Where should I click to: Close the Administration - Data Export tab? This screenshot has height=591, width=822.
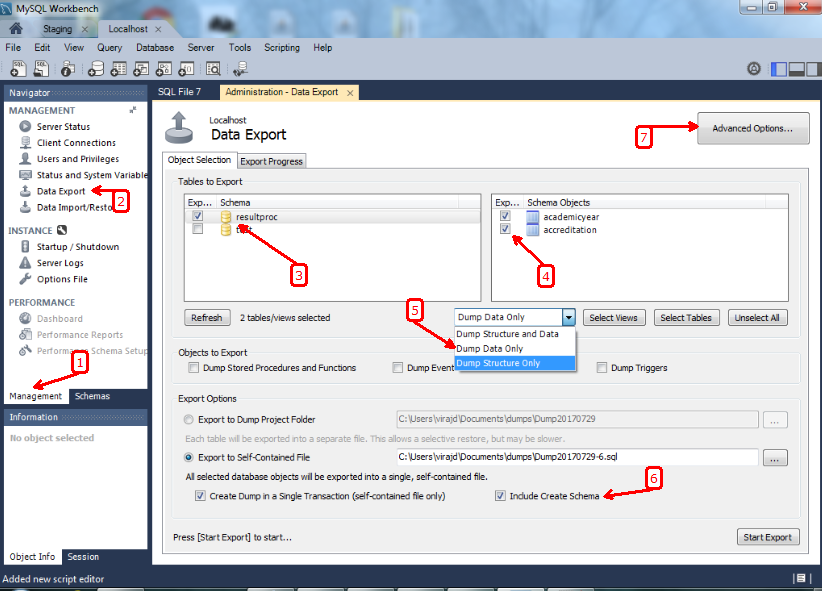click(350, 93)
